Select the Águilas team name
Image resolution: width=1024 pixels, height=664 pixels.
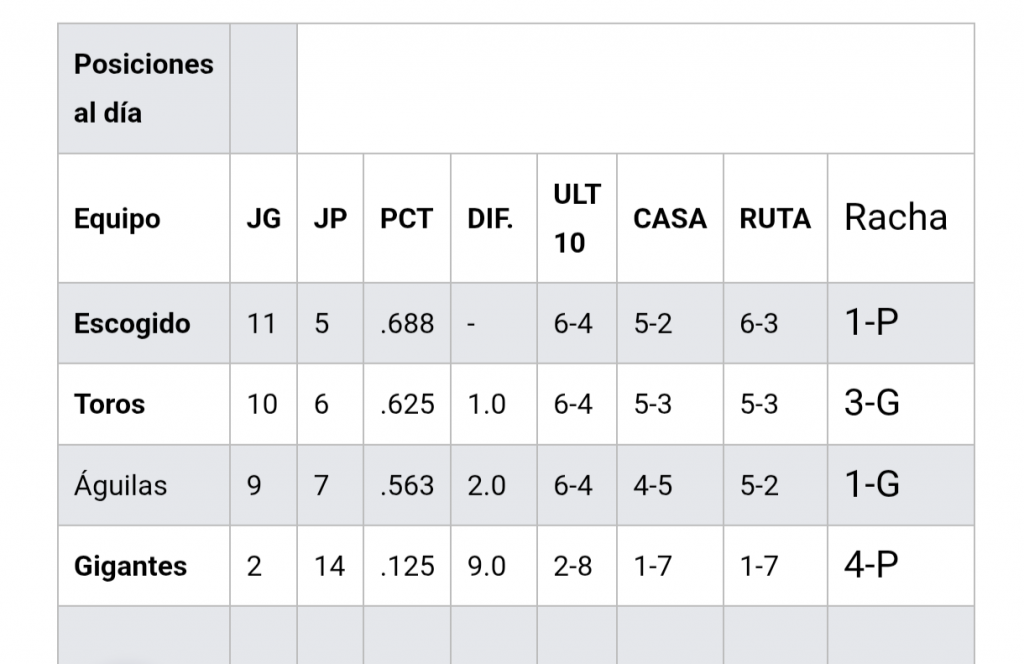point(120,486)
